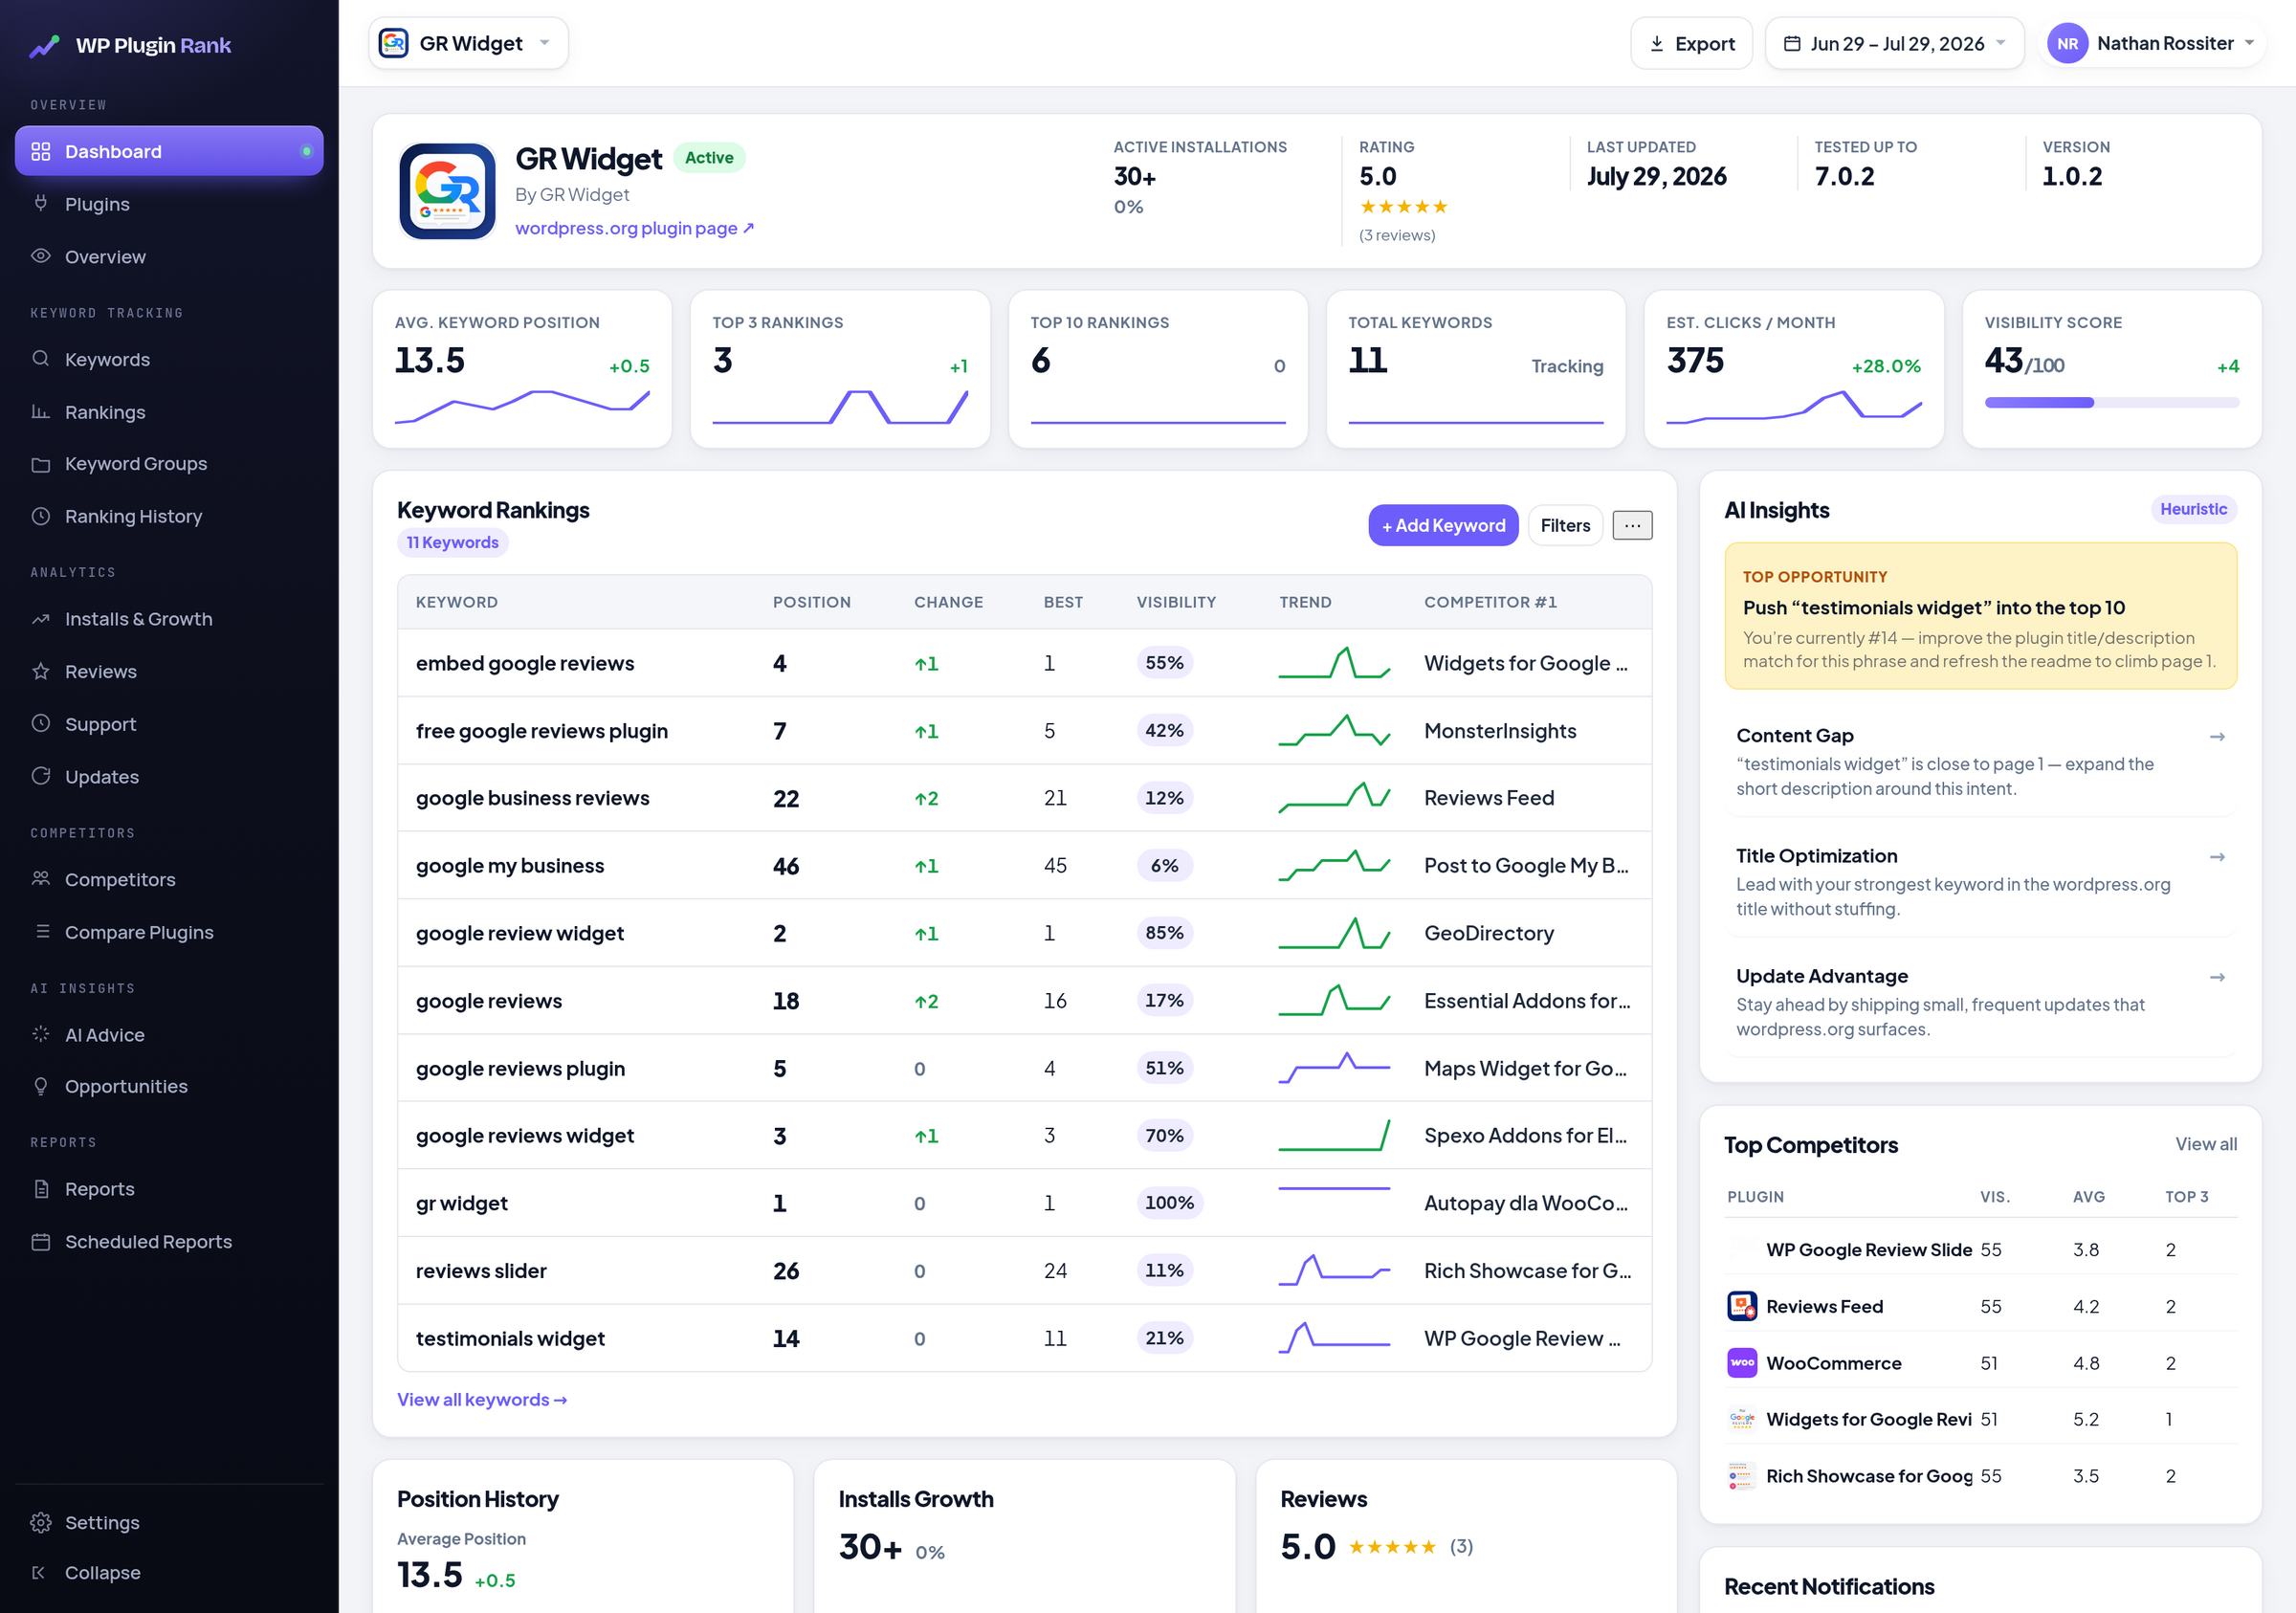Click the trend sparkline for reviews slider
The height and width of the screenshot is (1613, 2296).
[1334, 1270]
